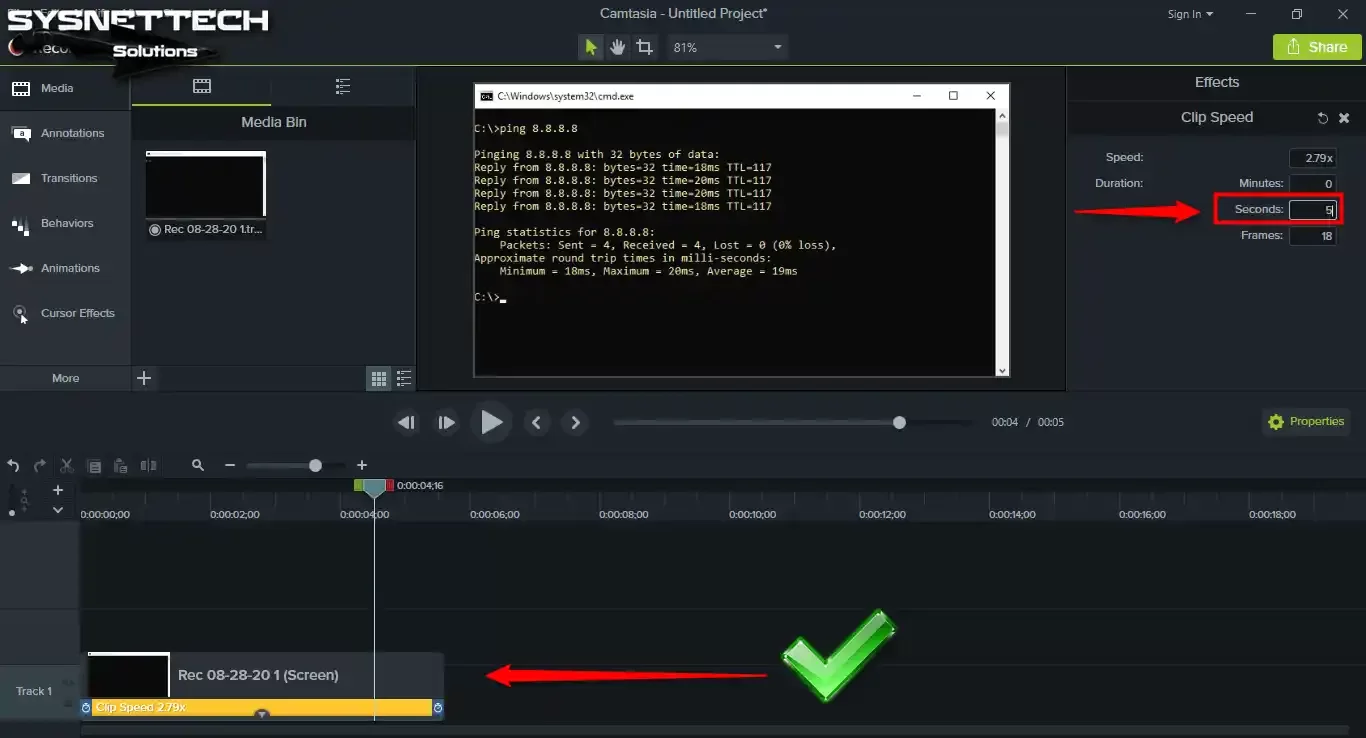Switch to Library list tab
This screenshot has height=738, width=1366.
pyautogui.click(x=343, y=86)
